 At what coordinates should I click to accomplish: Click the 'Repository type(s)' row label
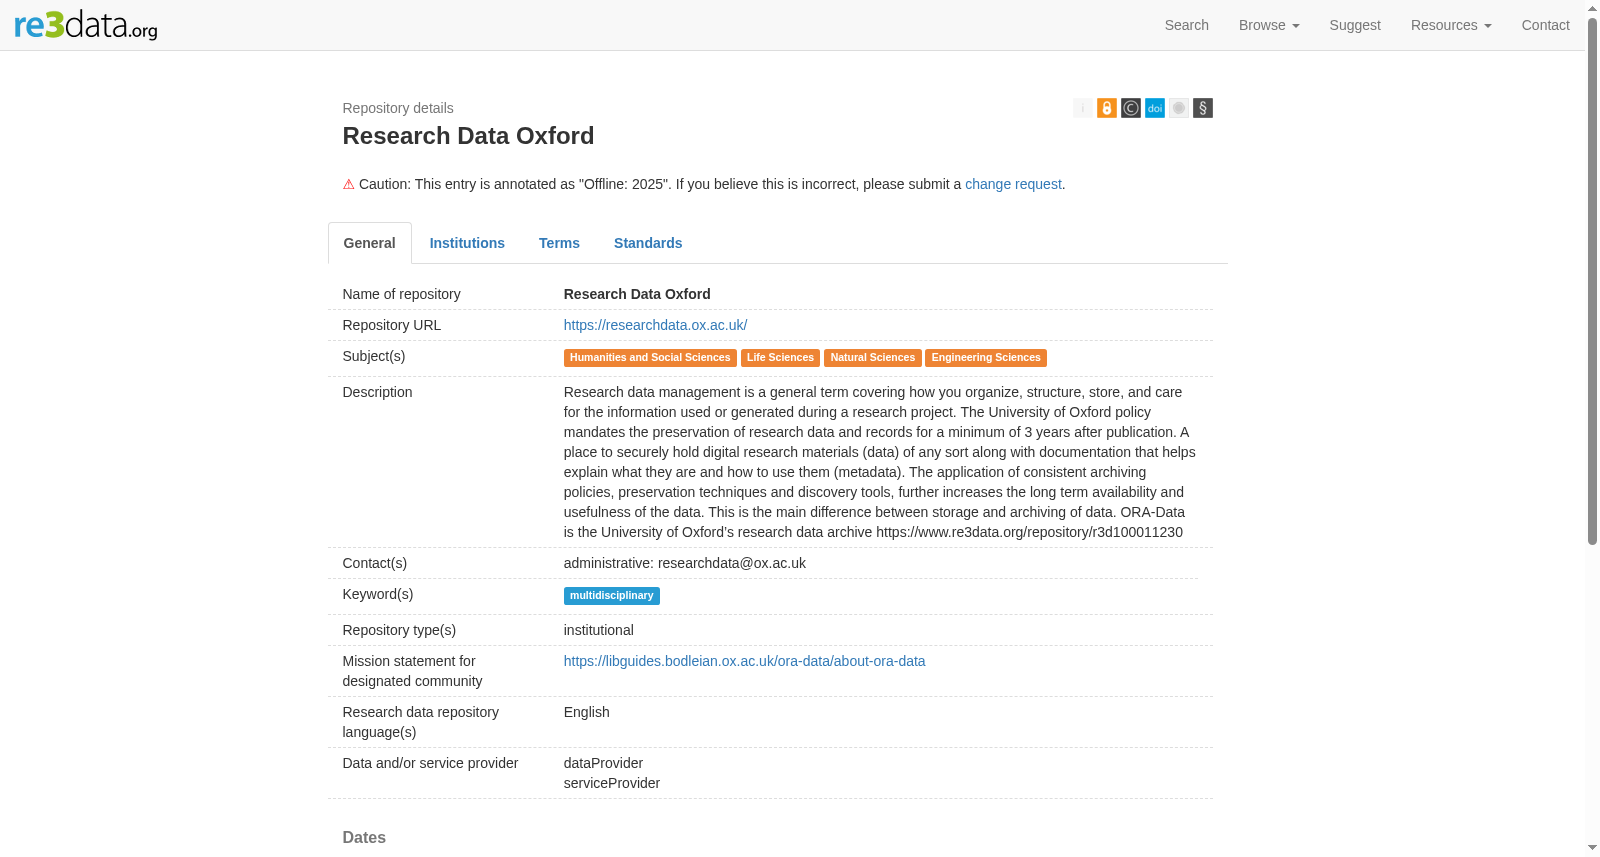399,630
